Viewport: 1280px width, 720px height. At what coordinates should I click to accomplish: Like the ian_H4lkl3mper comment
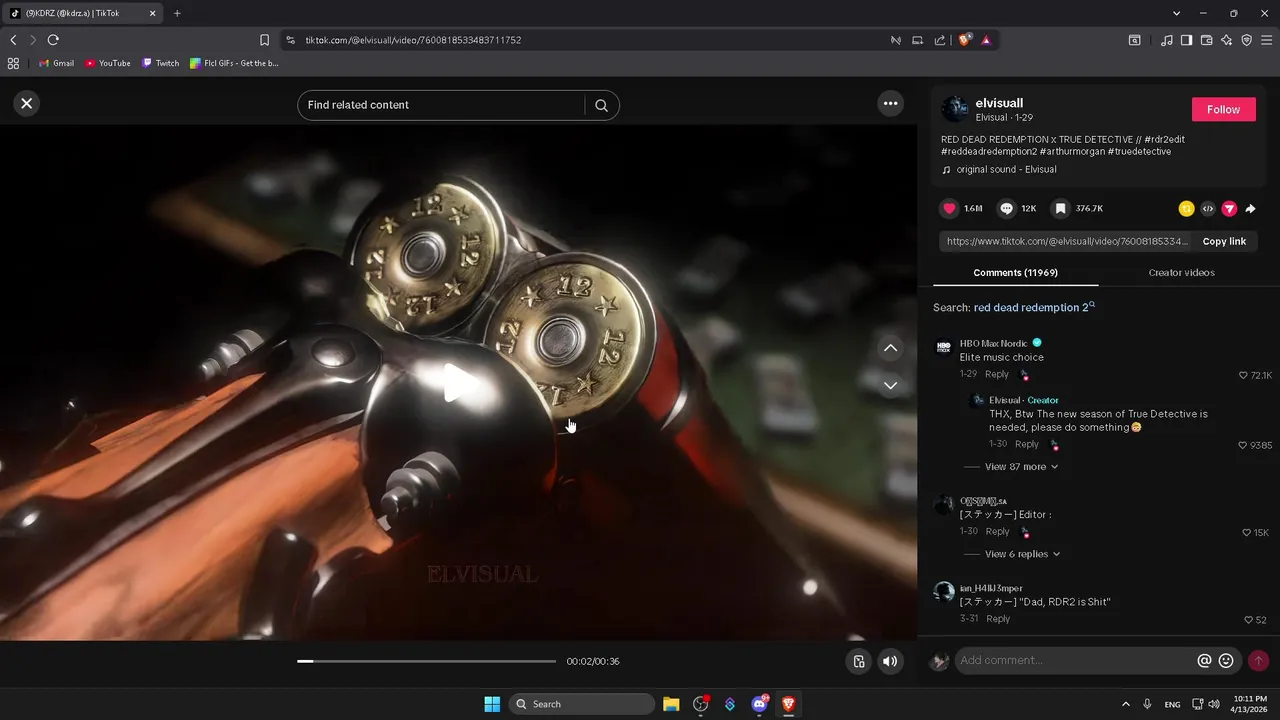(1249, 620)
